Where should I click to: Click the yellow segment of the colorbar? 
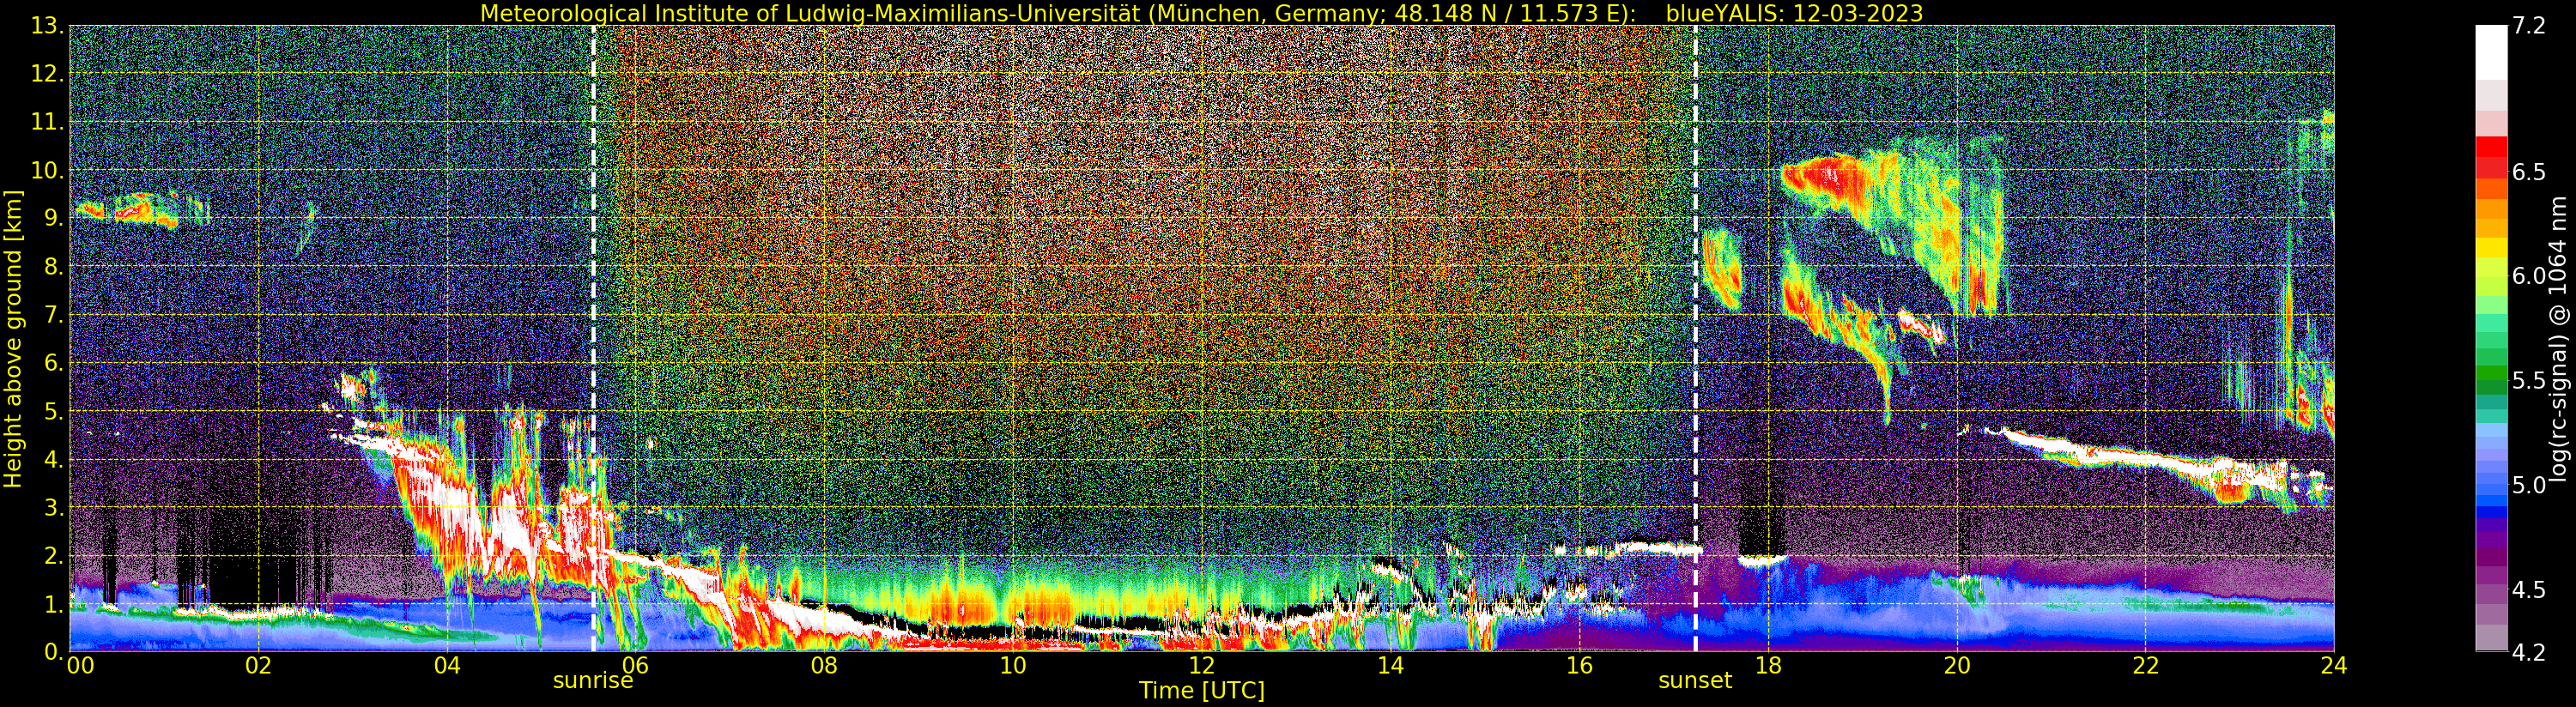tap(2491, 247)
